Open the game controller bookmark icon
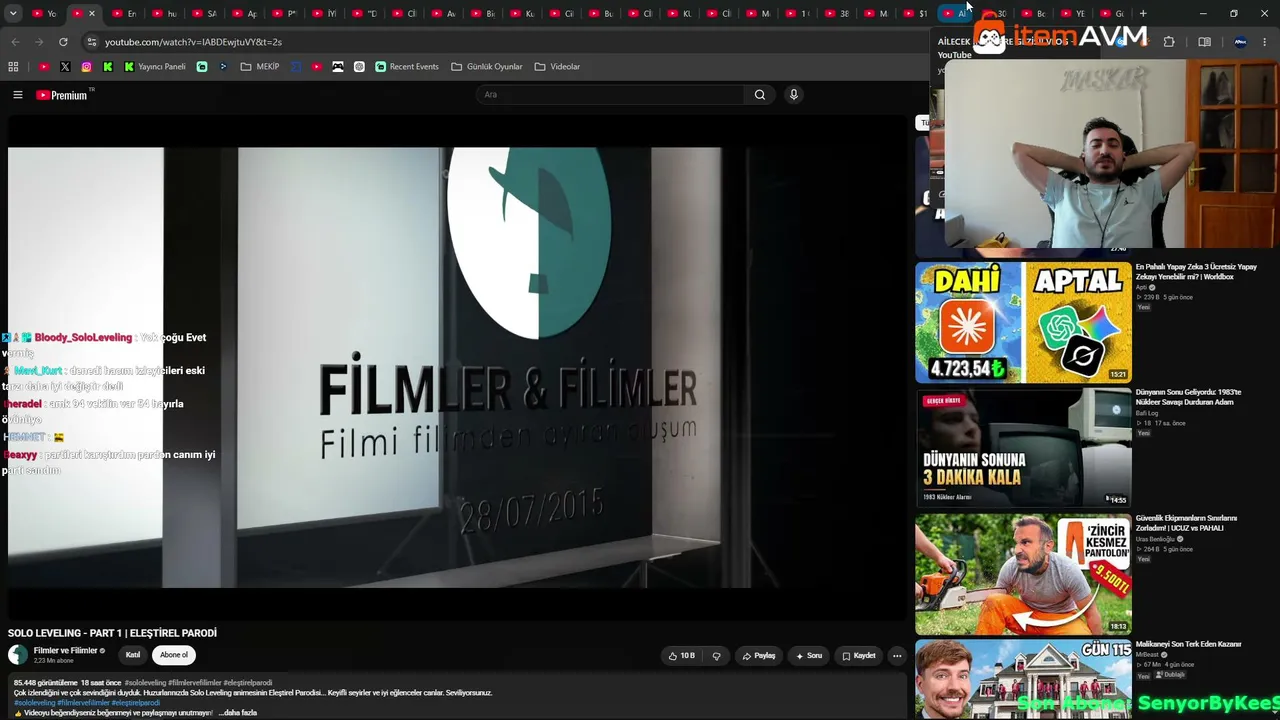 tap(338, 67)
